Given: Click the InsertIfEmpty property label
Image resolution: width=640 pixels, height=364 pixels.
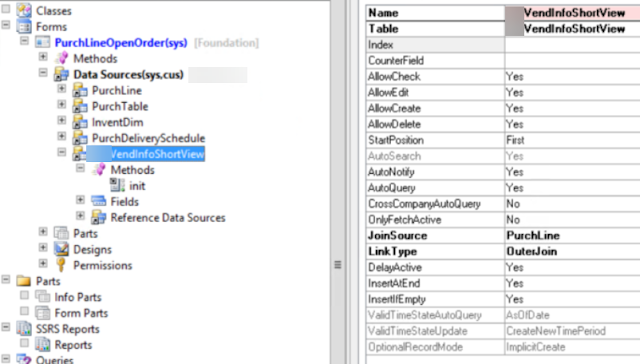Looking at the screenshot, I should pos(397,299).
